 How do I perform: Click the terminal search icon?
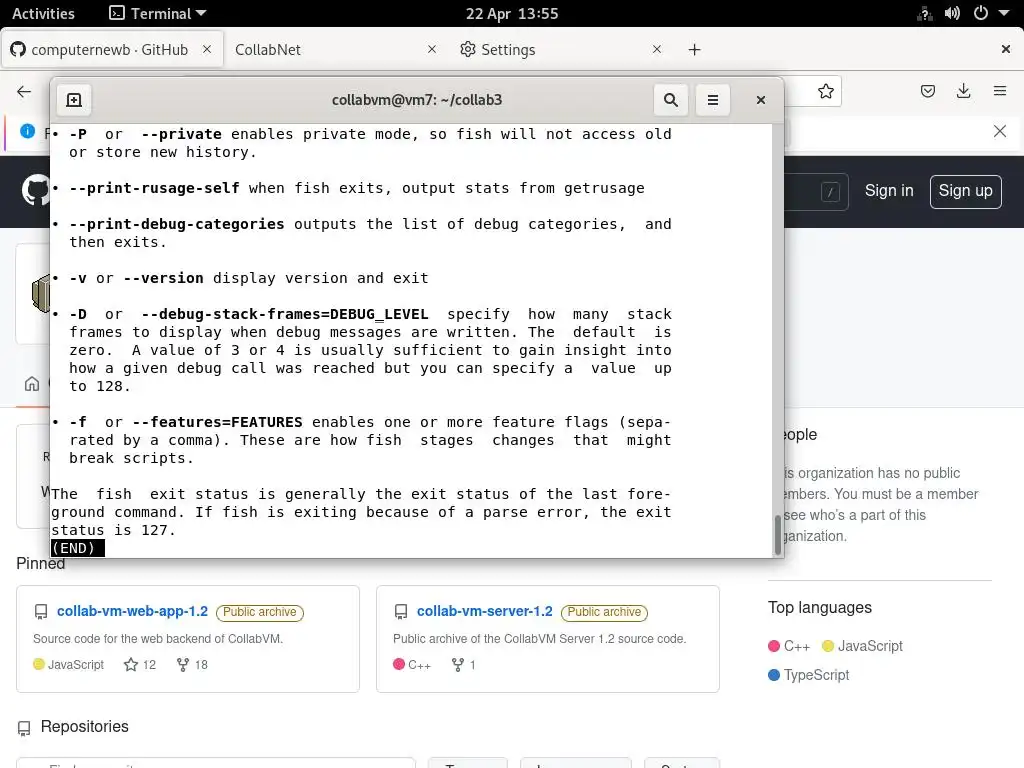pos(671,100)
